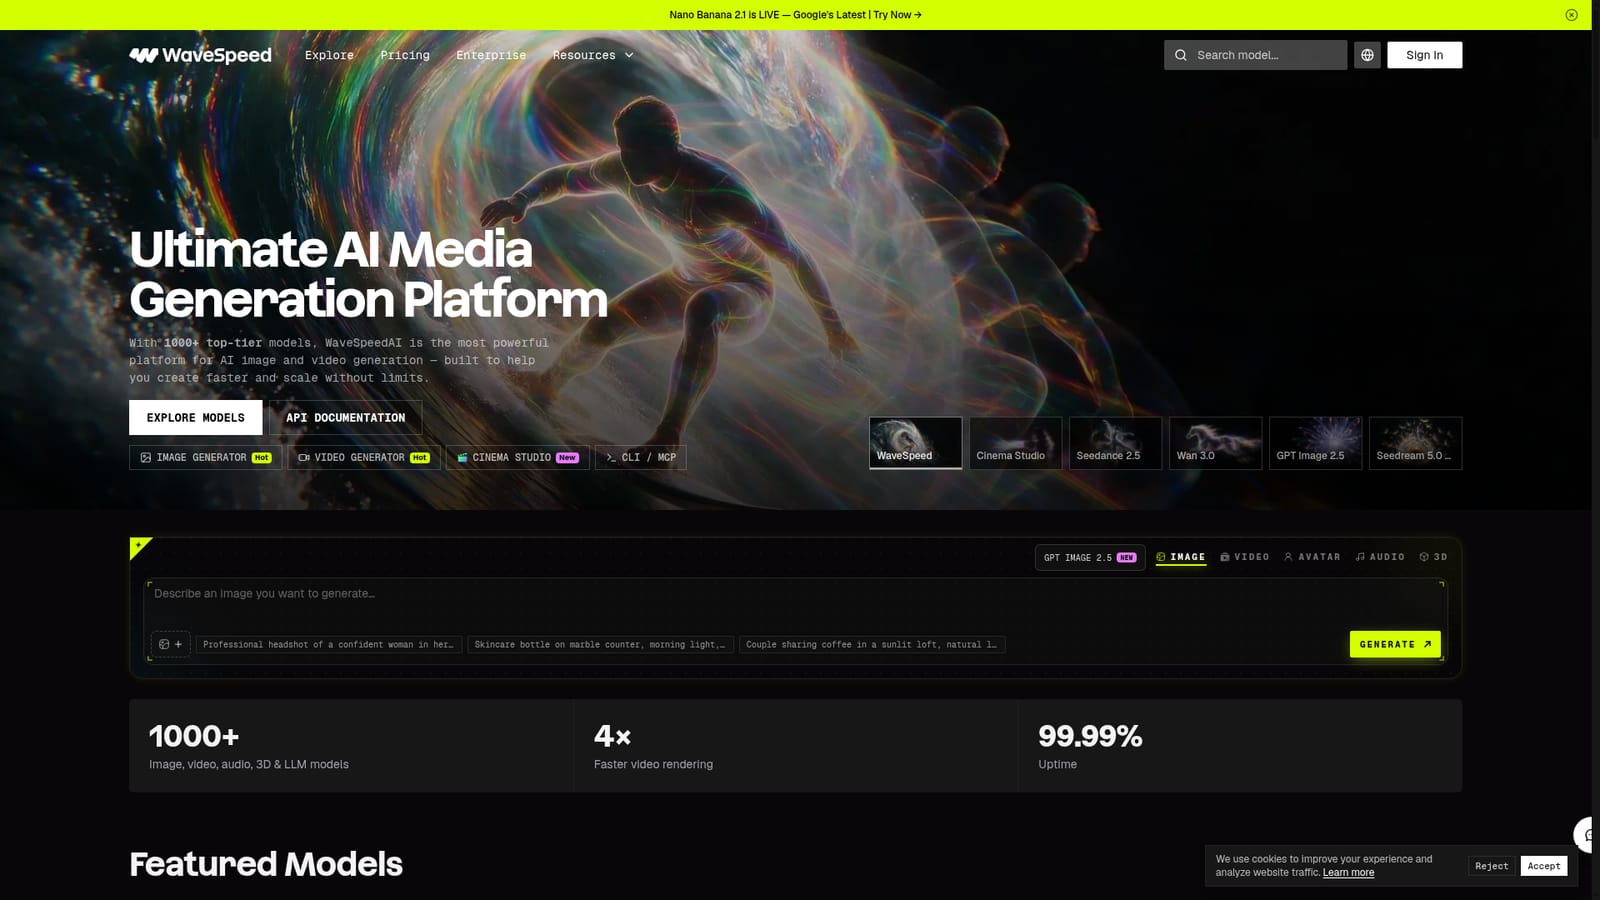The image size is (1600, 900).
Task: Accept the cookies
Action: point(1544,866)
